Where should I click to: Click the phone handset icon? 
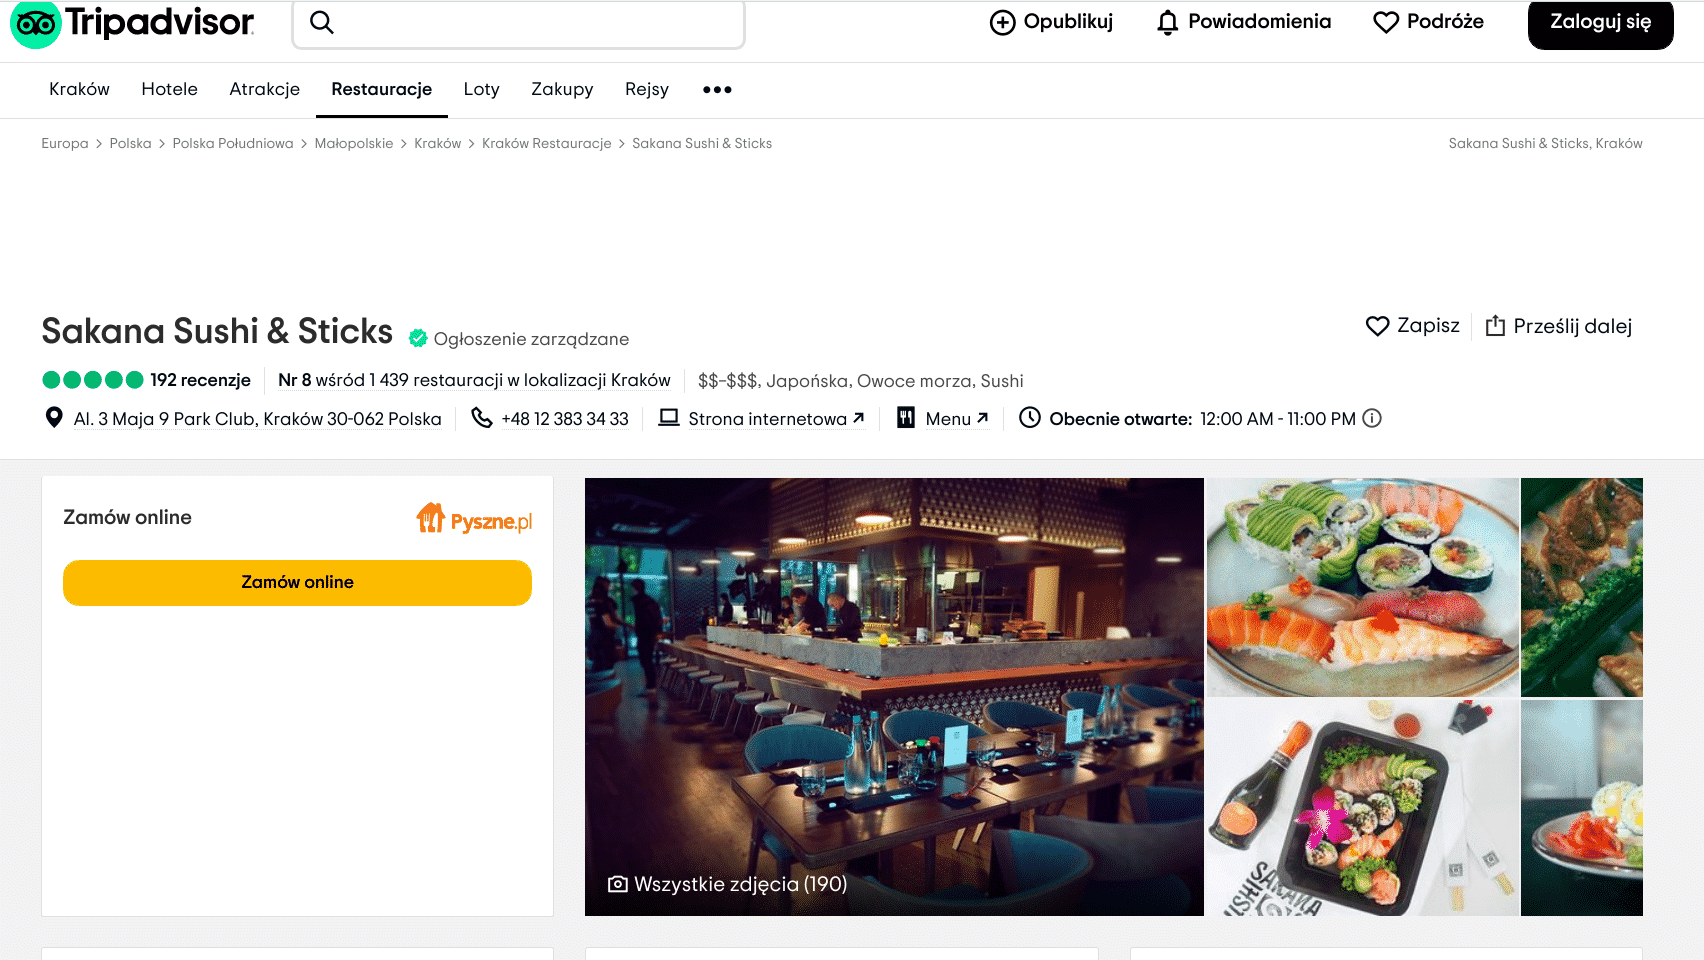pyautogui.click(x=482, y=418)
